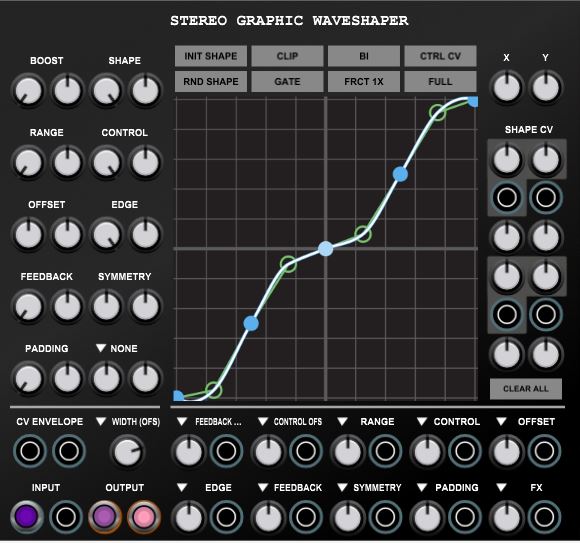Open the CONTROL OFS dropdown arrow
Screen dimensions: 580x543
pyautogui.click(x=263, y=422)
